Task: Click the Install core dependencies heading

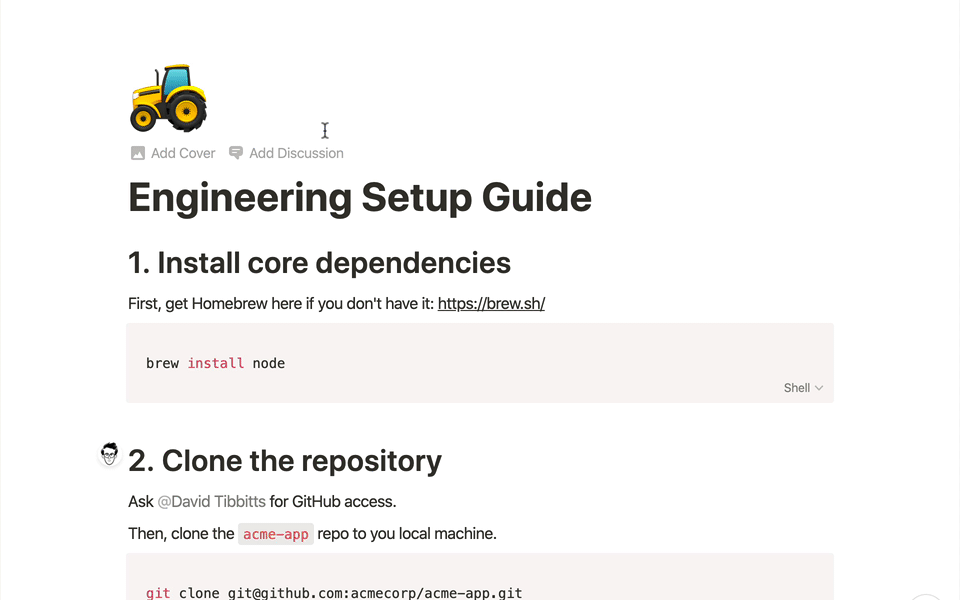Action: click(319, 263)
